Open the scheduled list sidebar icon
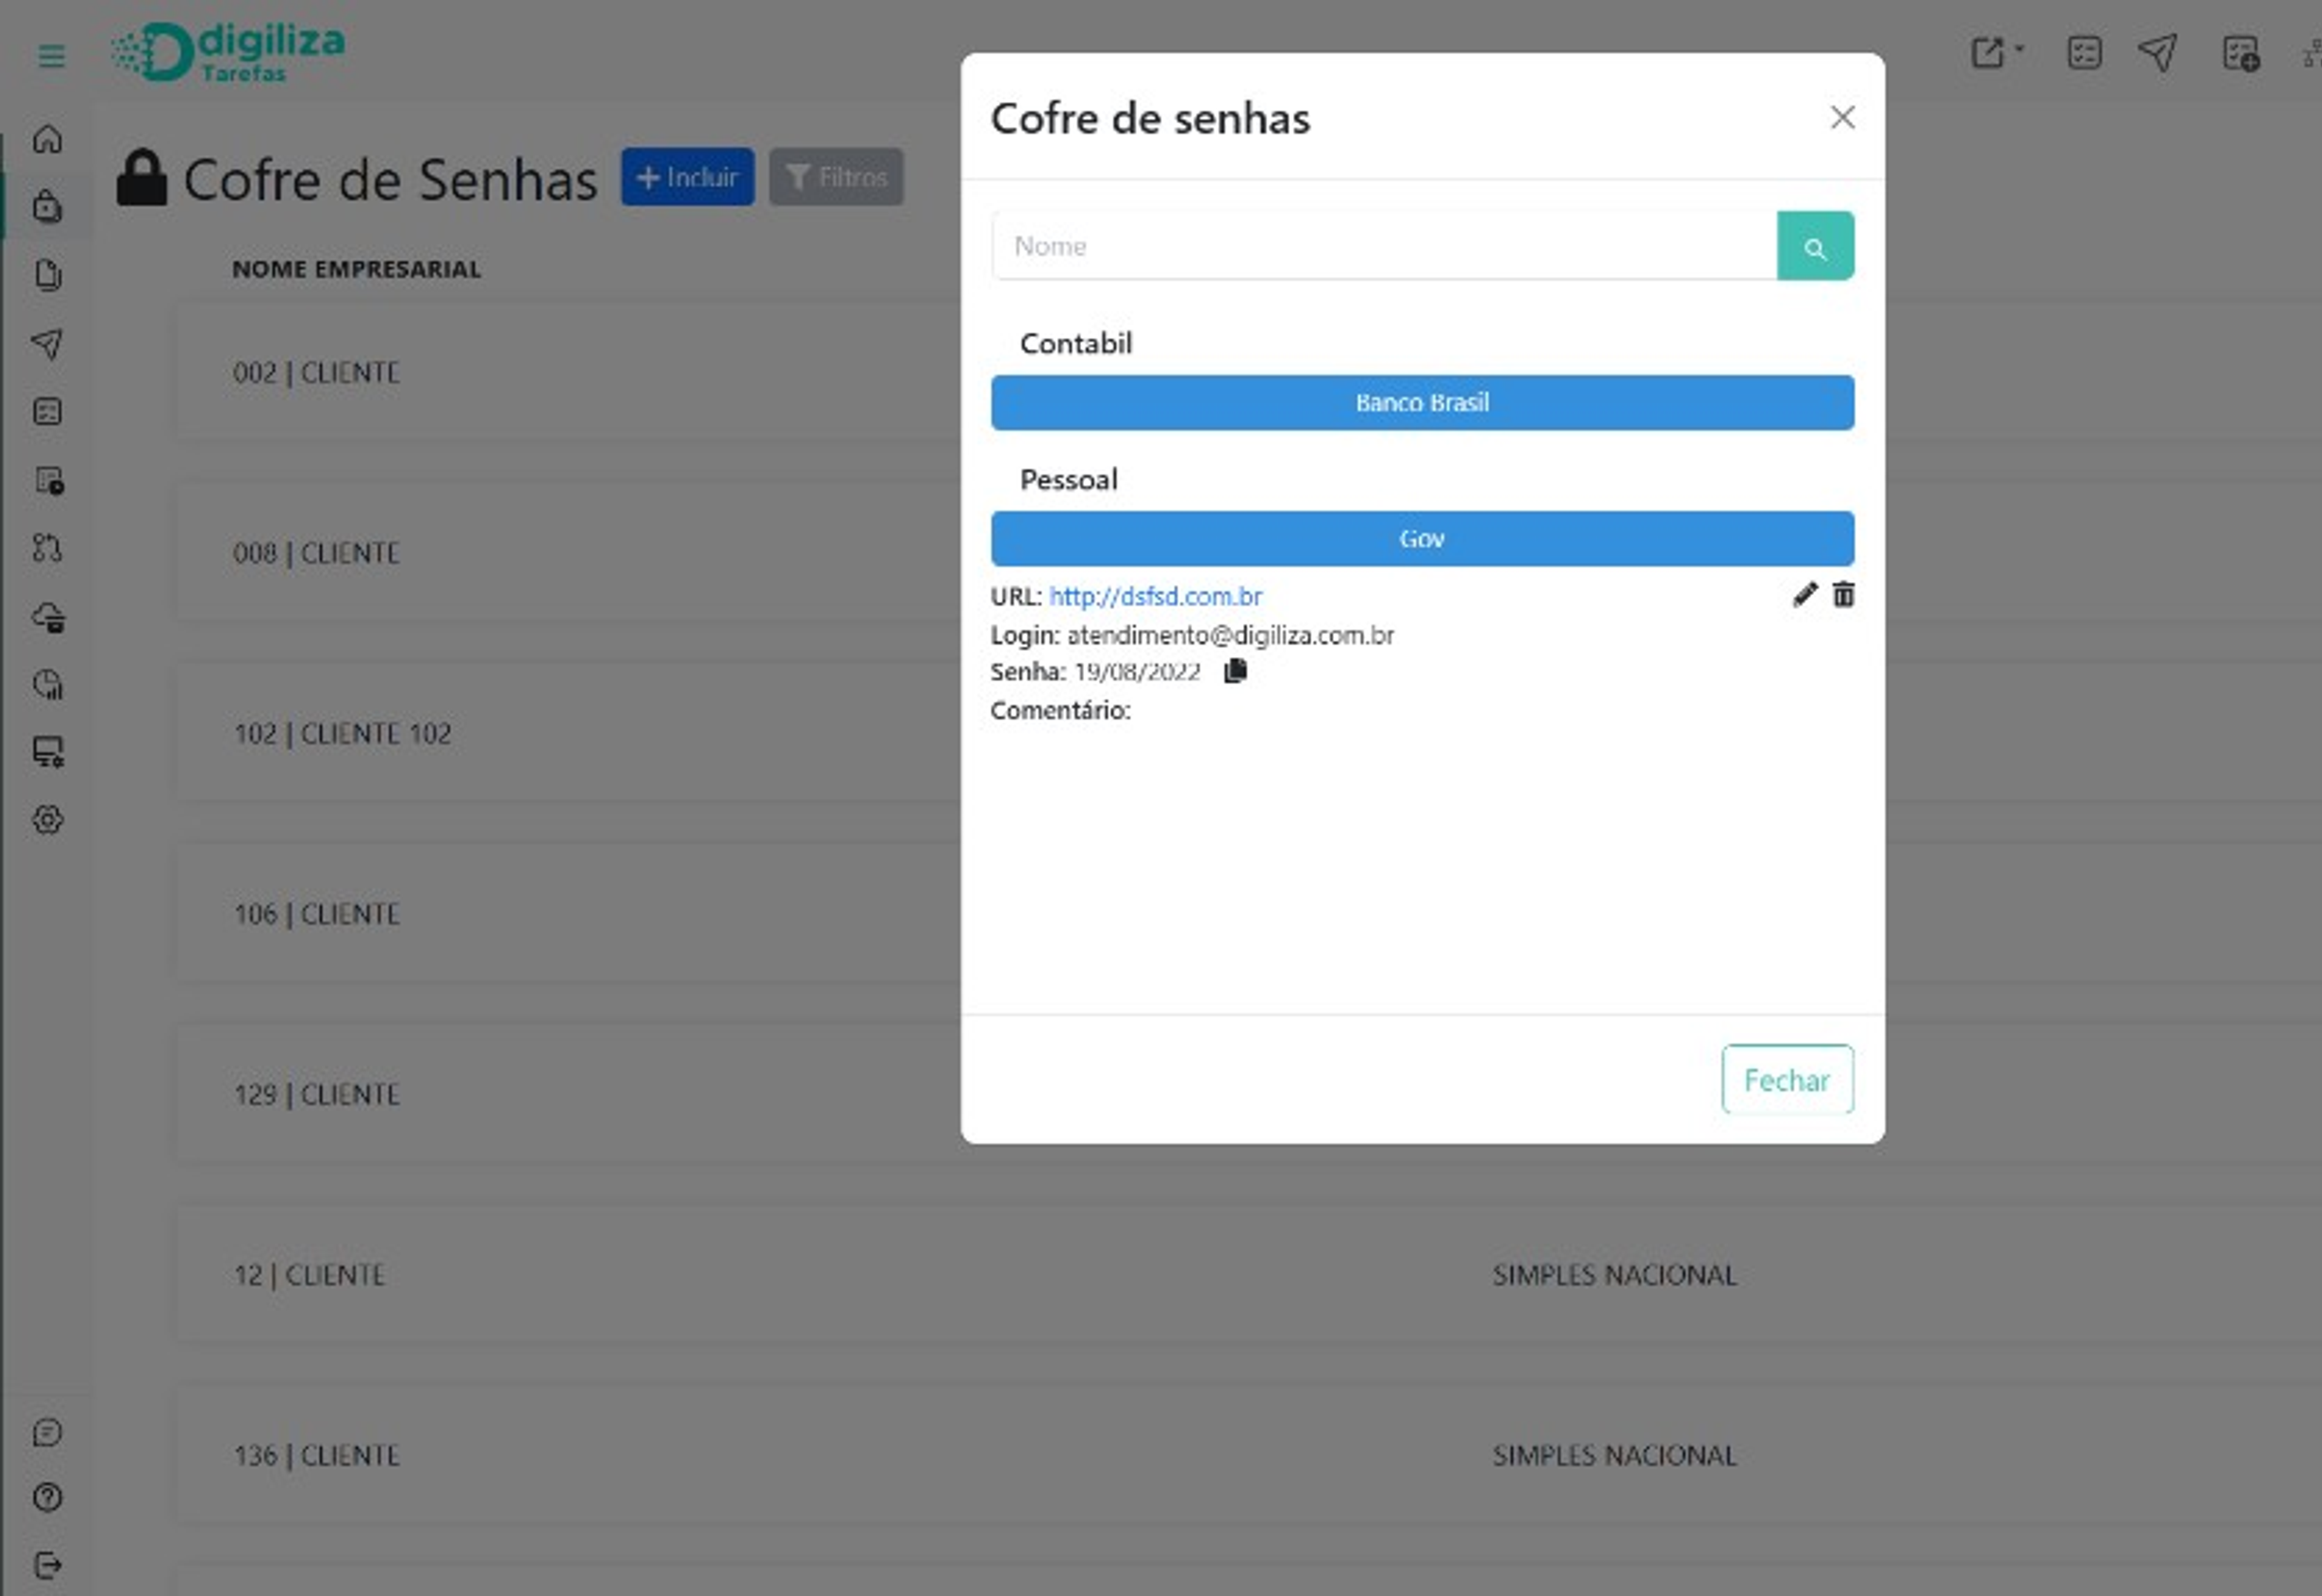Image resolution: width=2322 pixels, height=1596 pixels. (x=48, y=480)
